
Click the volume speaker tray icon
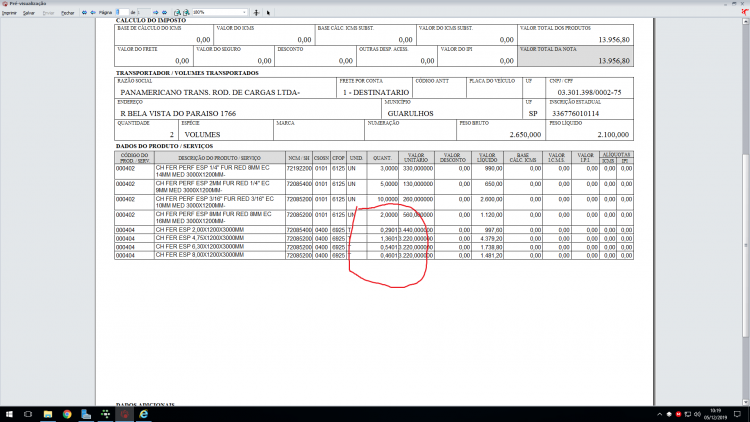(x=697, y=414)
